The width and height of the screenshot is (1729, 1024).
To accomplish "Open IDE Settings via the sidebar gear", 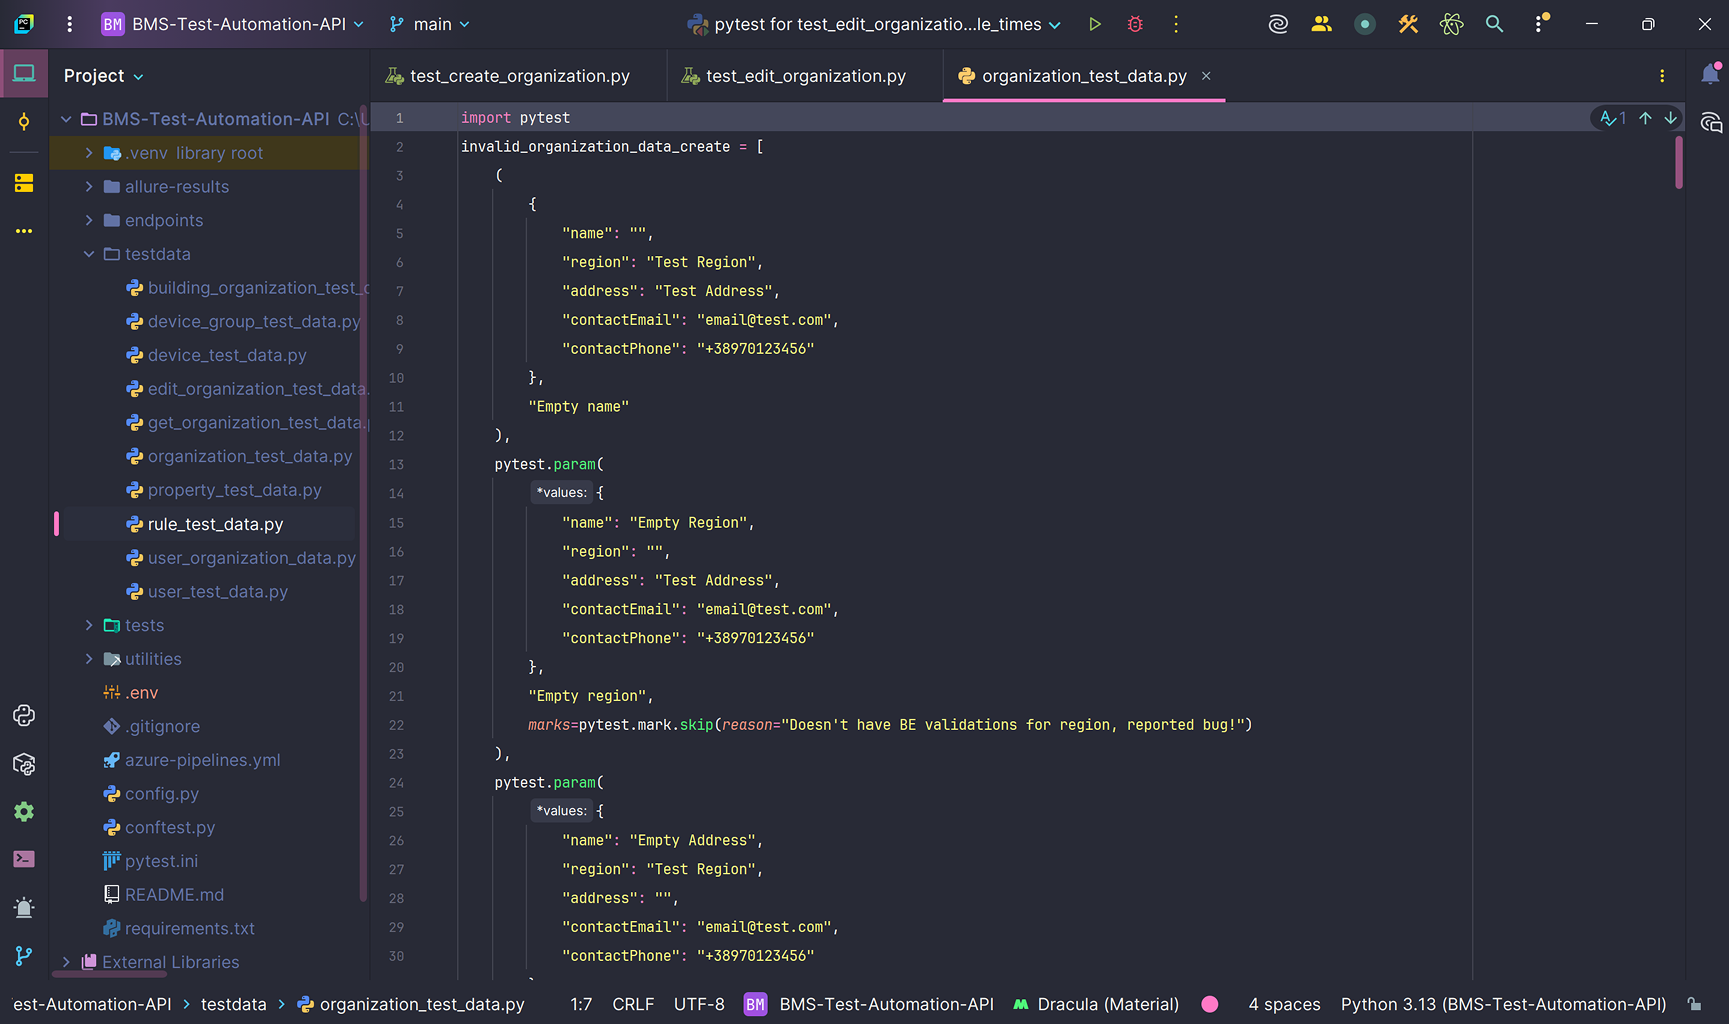I will [24, 812].
